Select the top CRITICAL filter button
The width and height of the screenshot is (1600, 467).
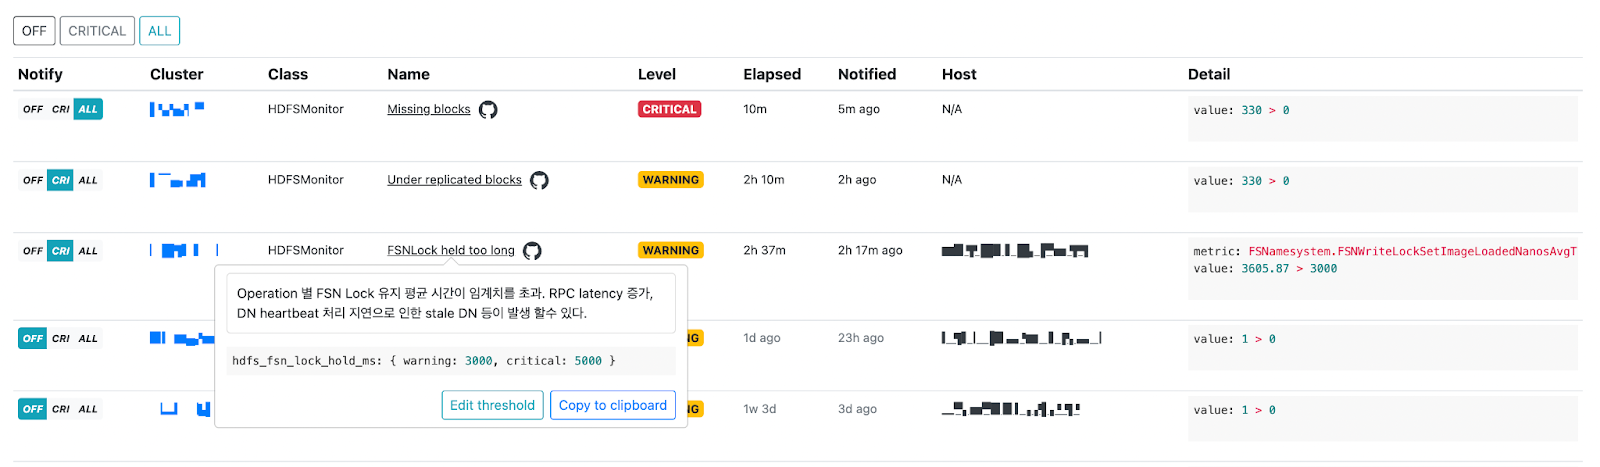click(x=97, y=31)
